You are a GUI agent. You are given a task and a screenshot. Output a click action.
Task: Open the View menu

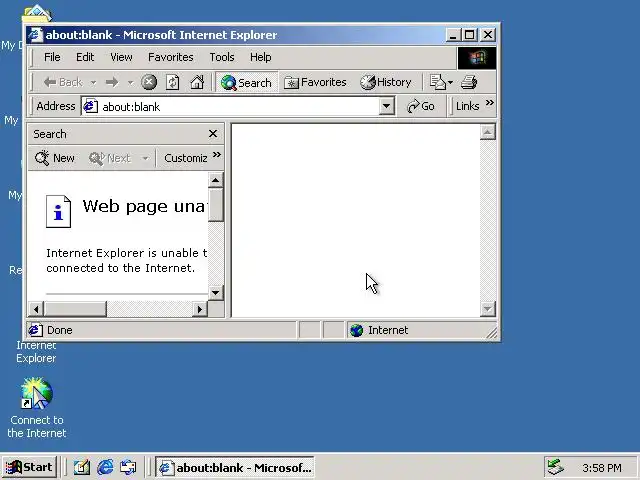pyautogui.click(x=121, y=57)
